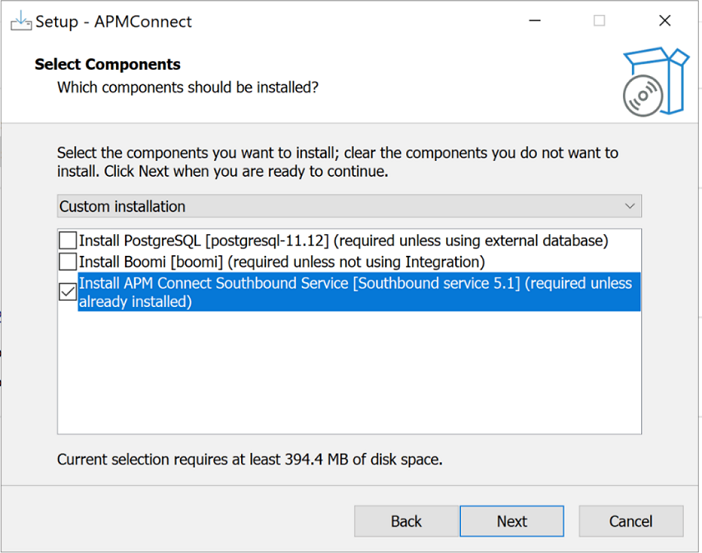702x553 pixels.
Task: Select the Install PostgreSQL list item text
Action: (343, 240)
